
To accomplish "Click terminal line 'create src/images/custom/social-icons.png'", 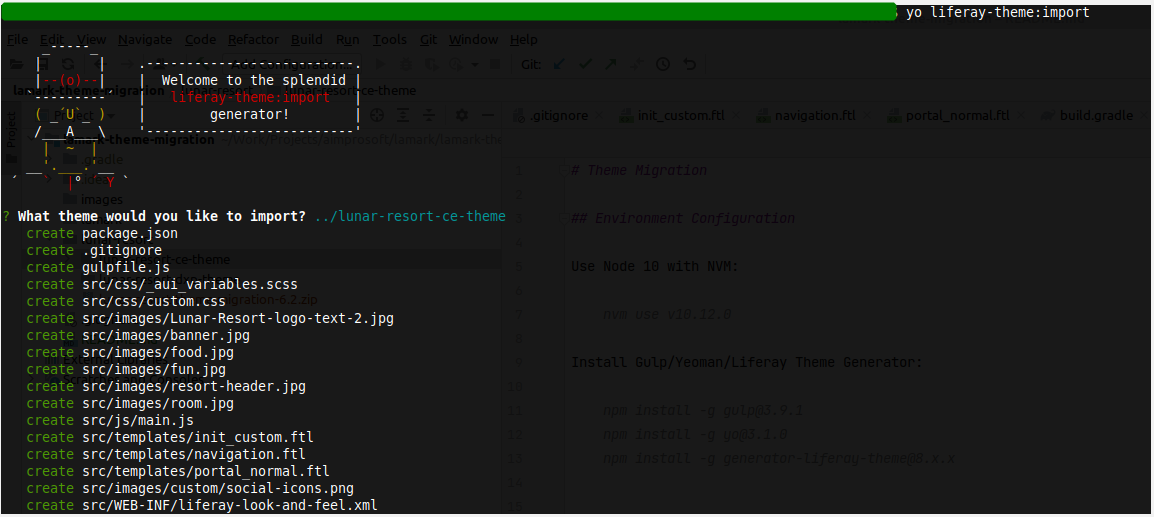I will coord(190,488).
